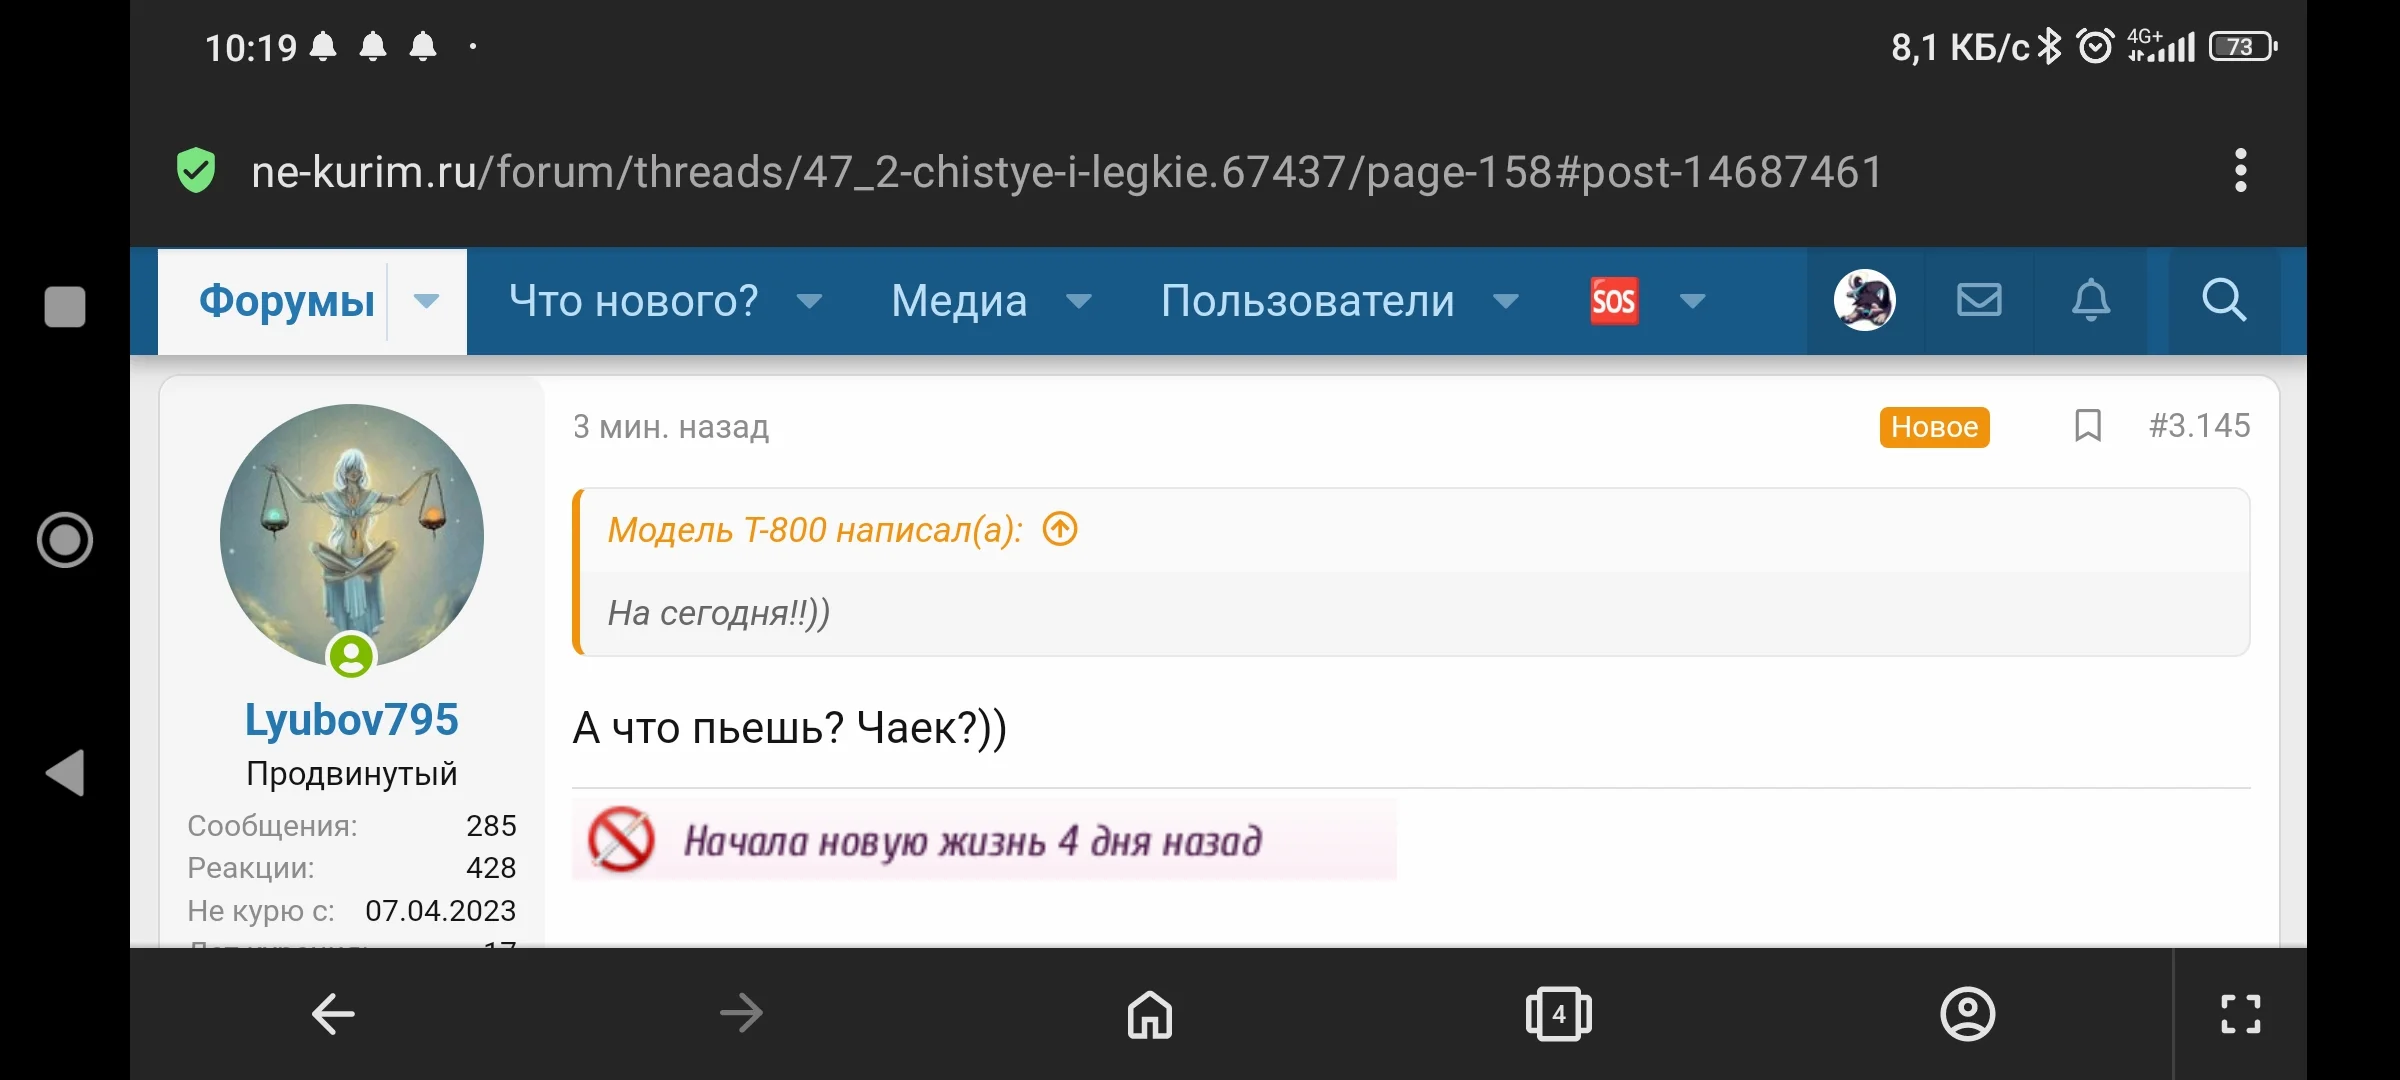Expand the Что нового? dropdown
2400x1080 pixels.
pos(811,301)
